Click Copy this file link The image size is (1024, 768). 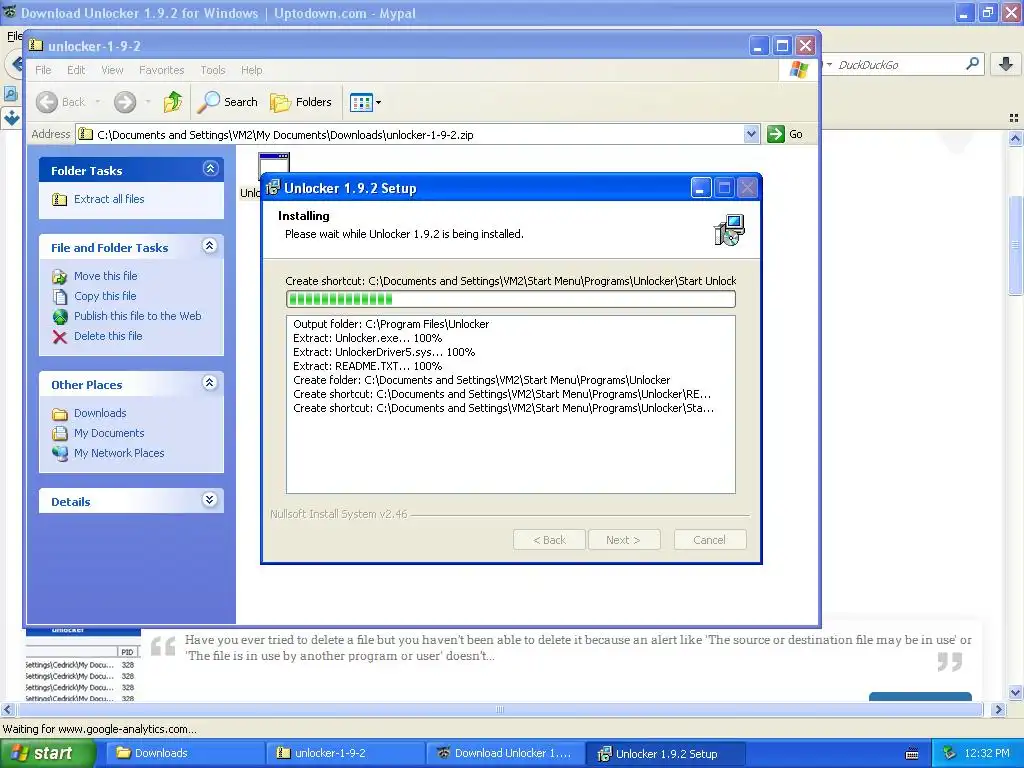[x=105, y=296]
